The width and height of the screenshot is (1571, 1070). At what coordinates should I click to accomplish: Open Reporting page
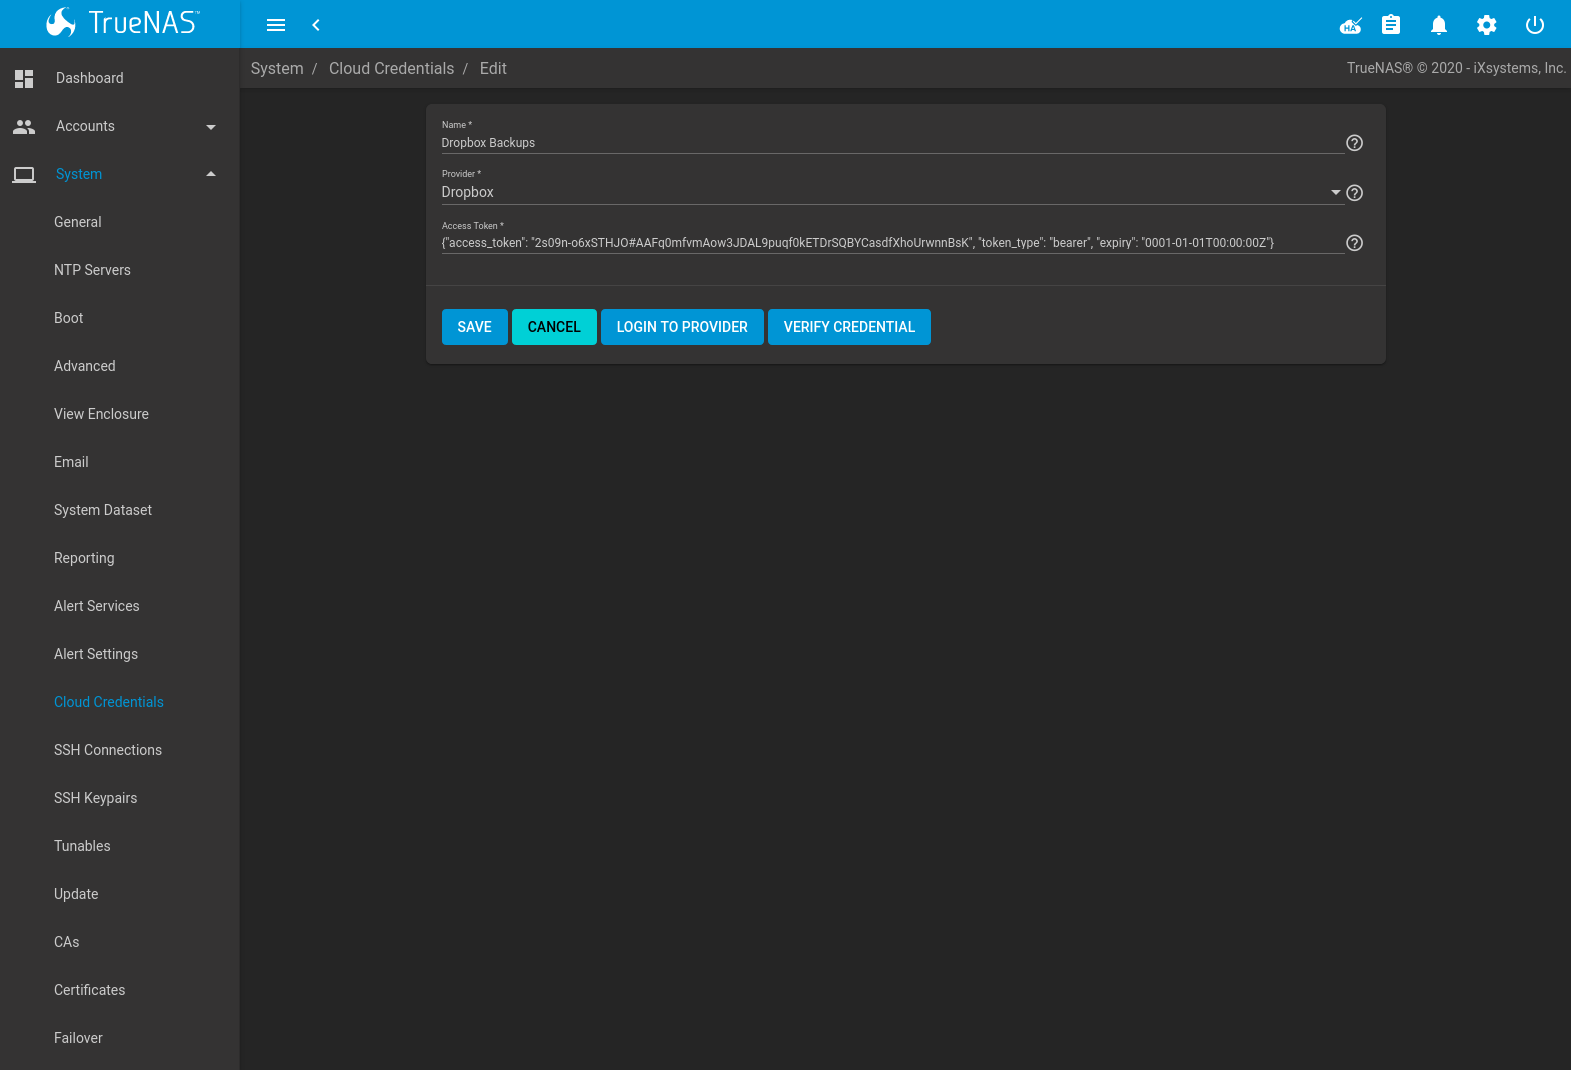pos(84,558)
